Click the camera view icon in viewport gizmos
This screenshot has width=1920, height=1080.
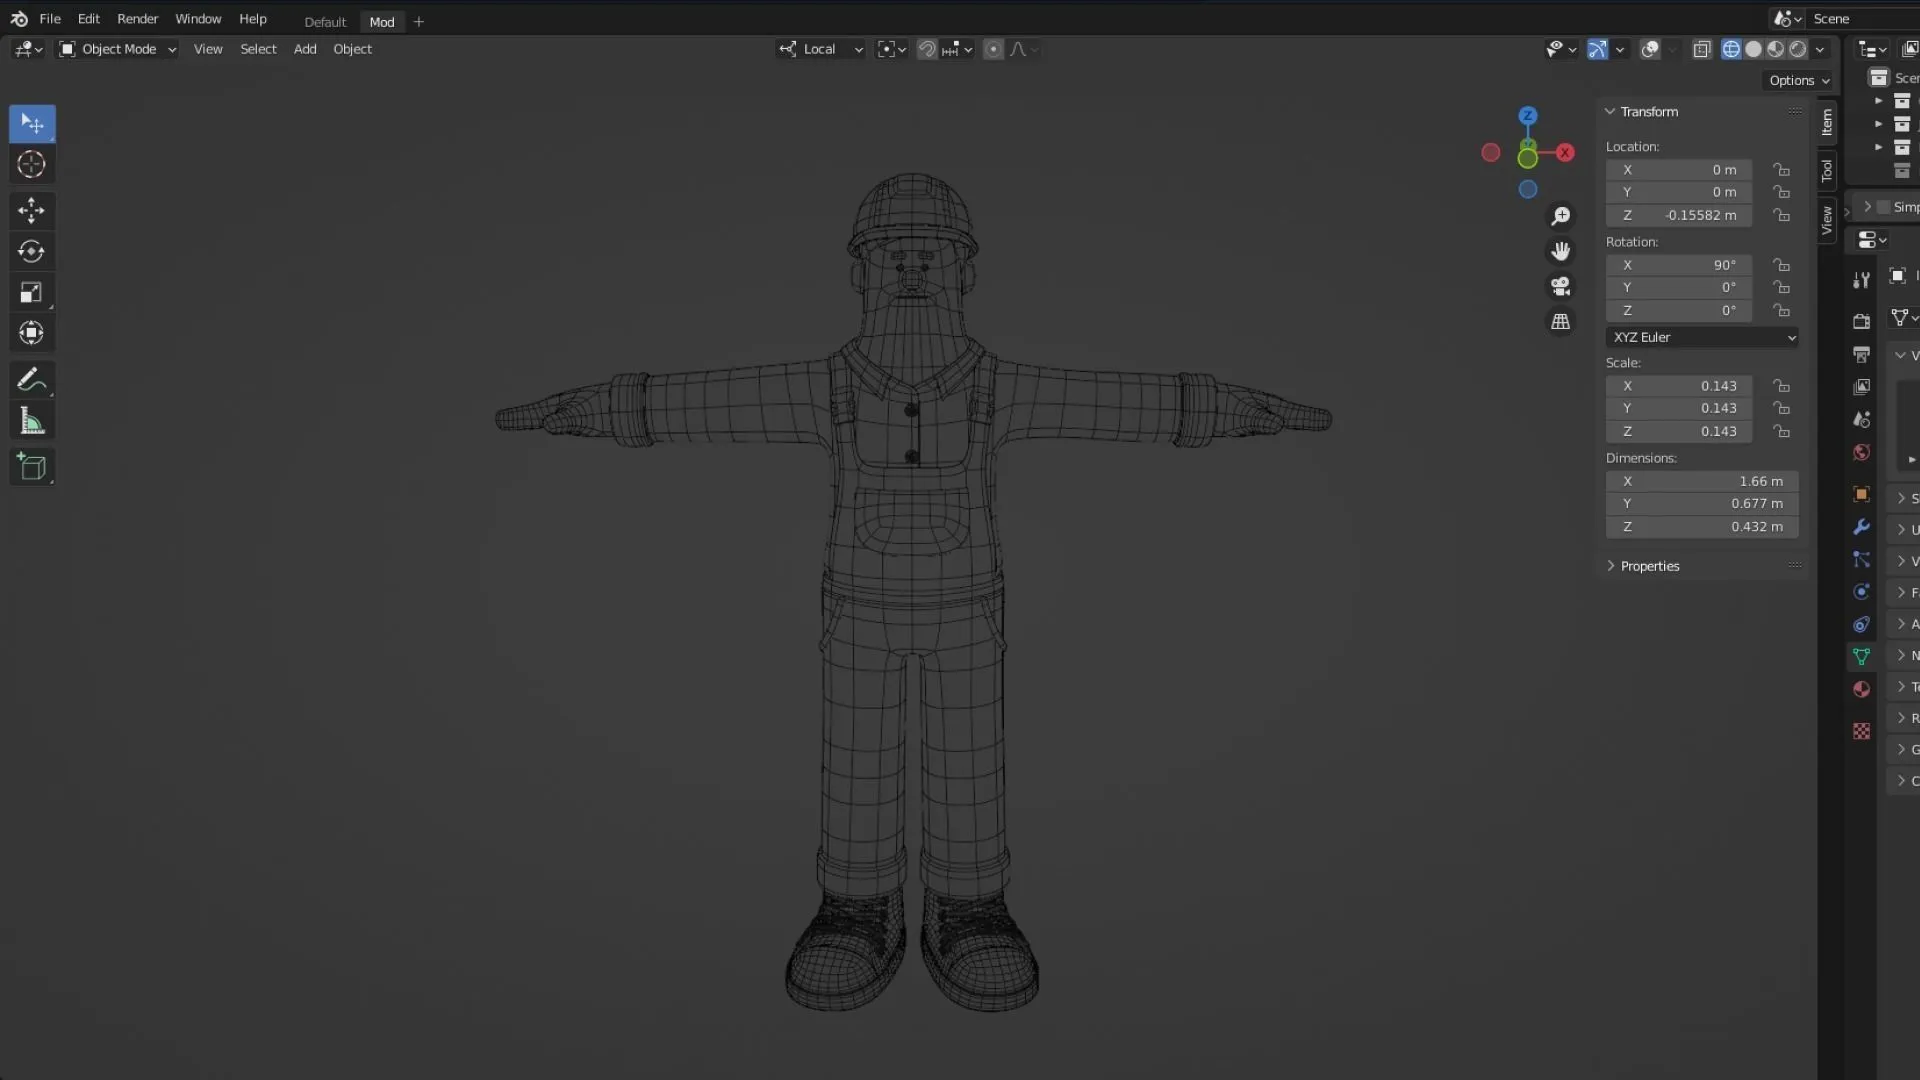(x=1561, y=287)
